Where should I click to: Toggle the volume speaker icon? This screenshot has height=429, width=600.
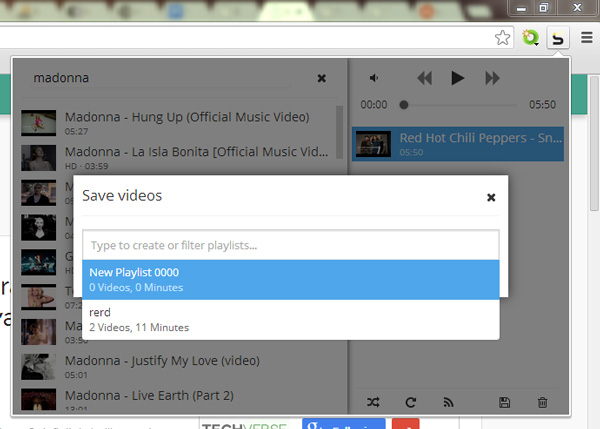(x=374, y=78)
